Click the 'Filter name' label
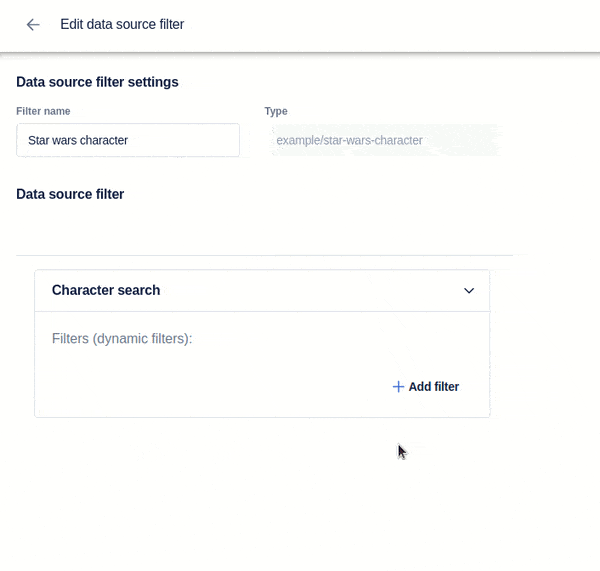600x571 pixels. tap(43, 111)
